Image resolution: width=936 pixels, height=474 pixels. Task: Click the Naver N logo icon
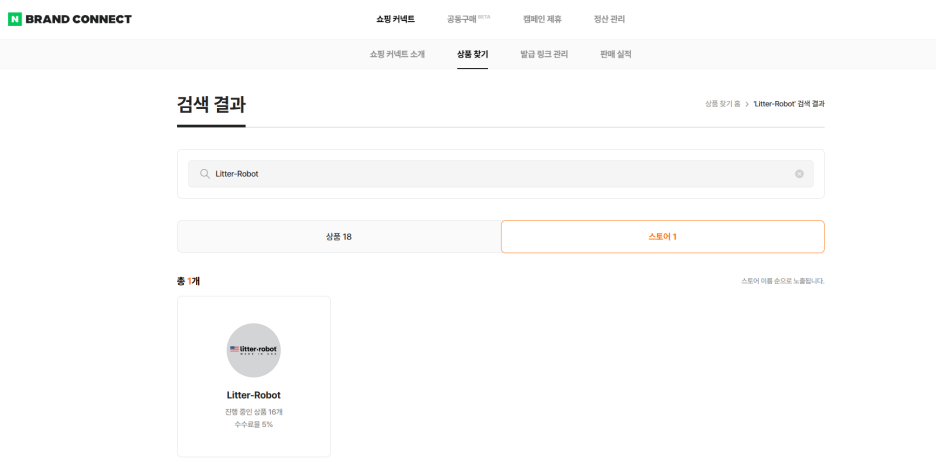[x=15, y=19]
